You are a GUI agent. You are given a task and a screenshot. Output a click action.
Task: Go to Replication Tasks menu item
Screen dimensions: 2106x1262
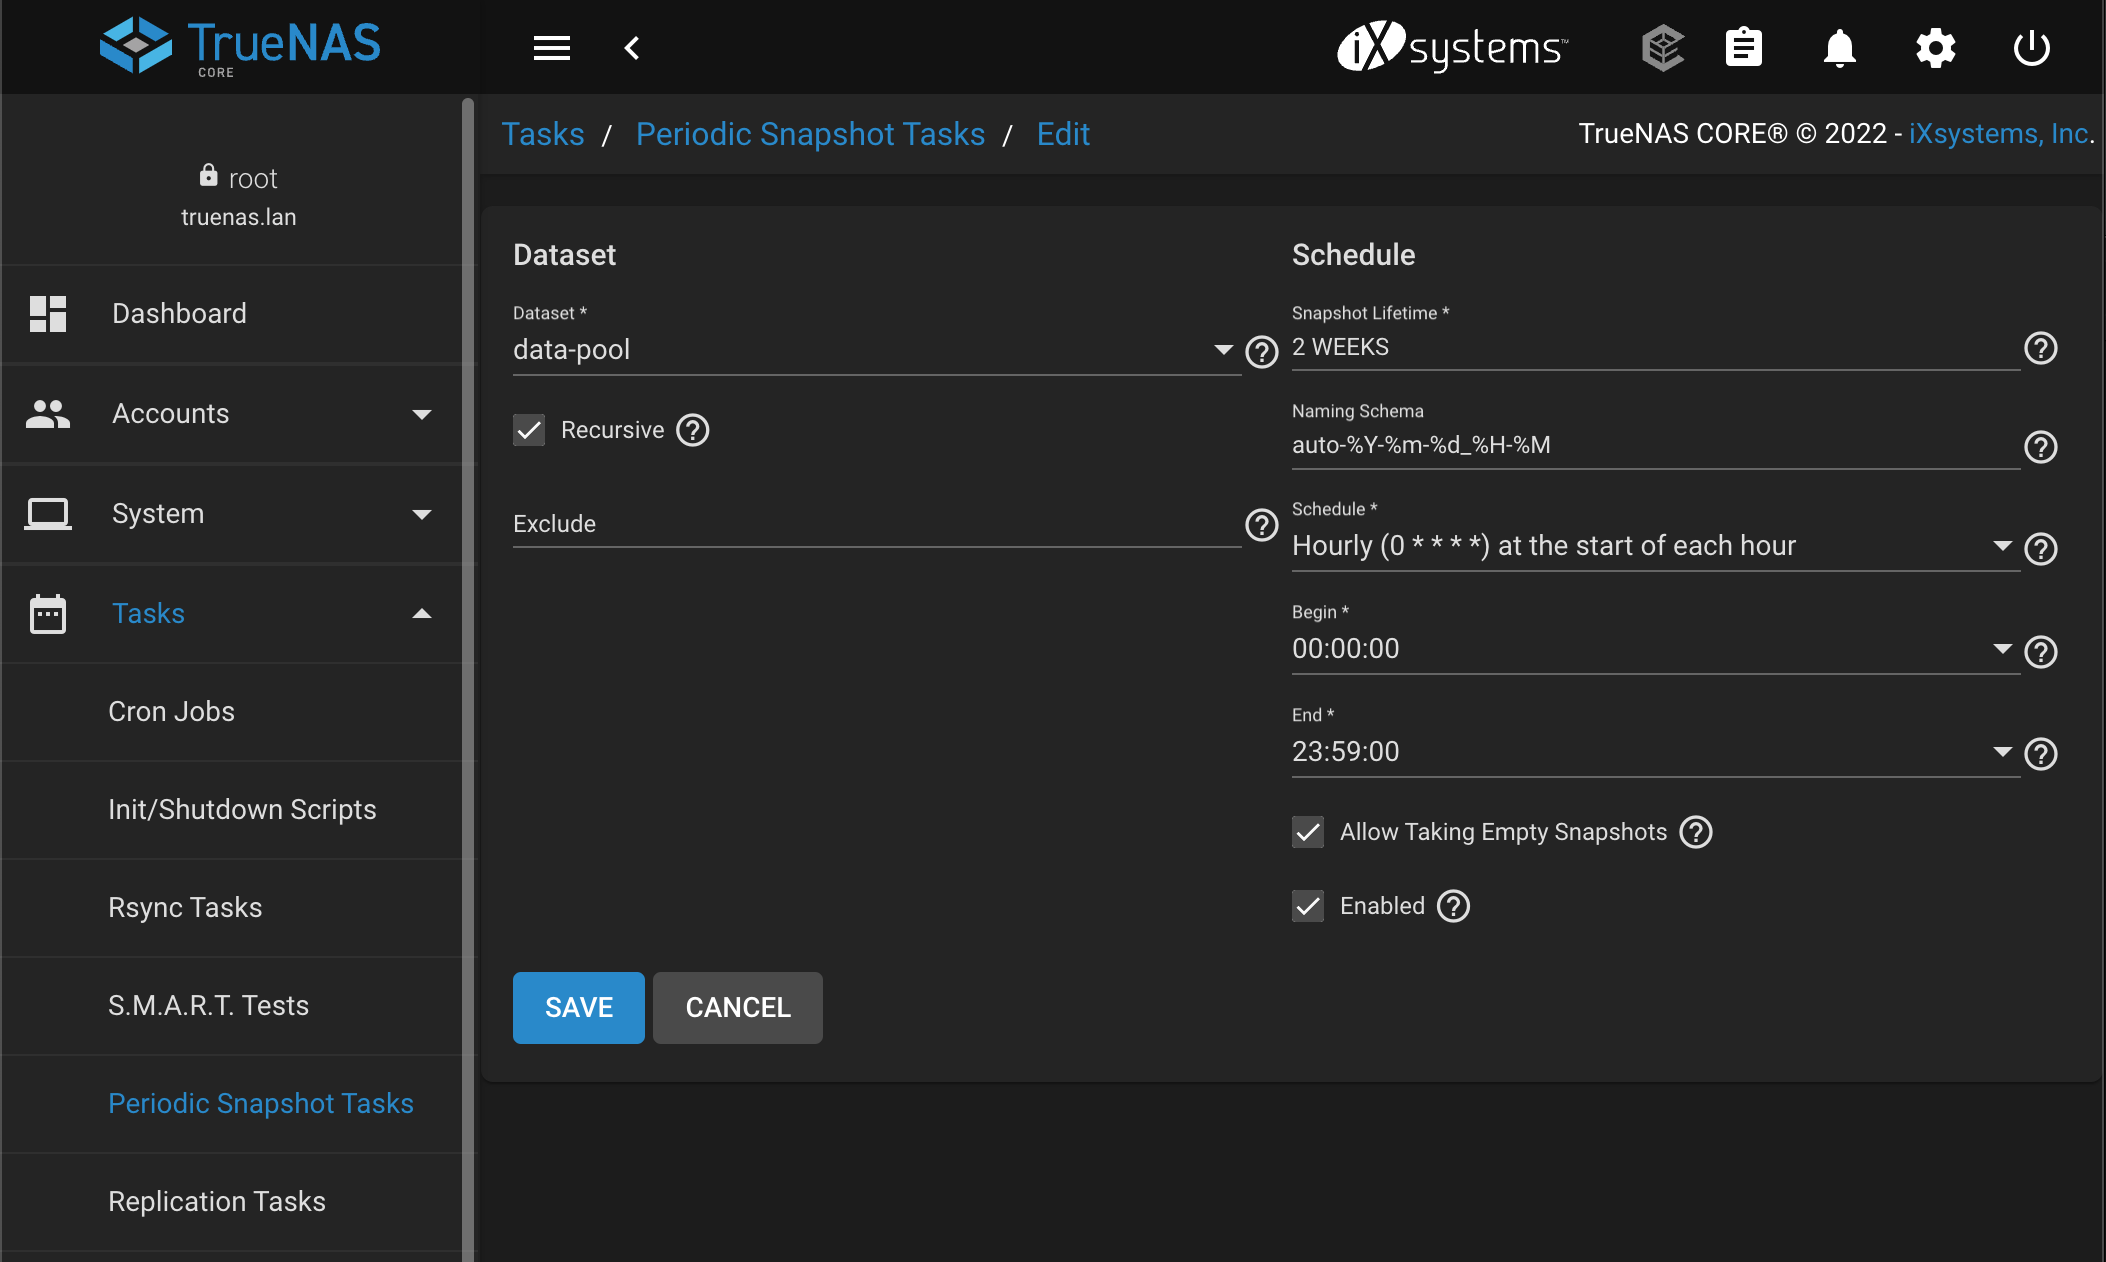217,1201
